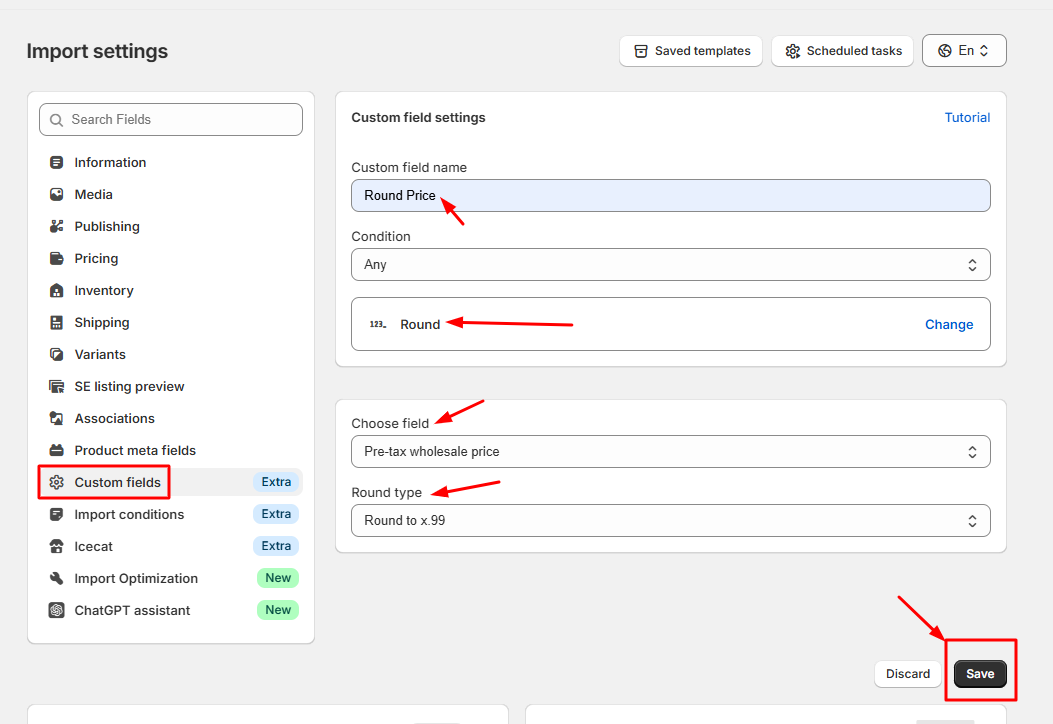Click the New badge beside ChatGPT assistant

coord(278,610)
